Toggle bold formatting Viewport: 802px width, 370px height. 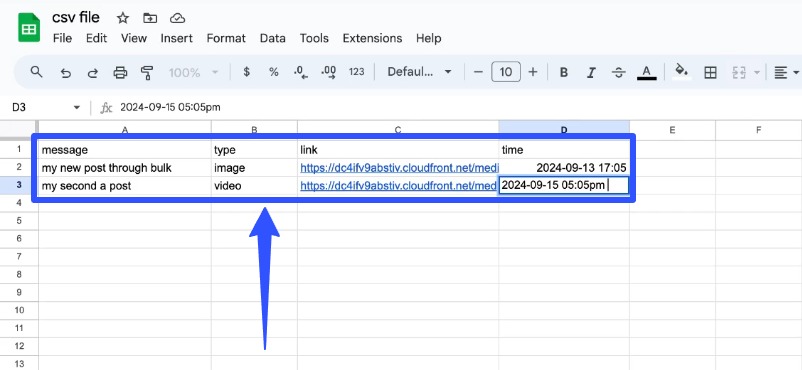pyautogui.click(x=564, y=72)
